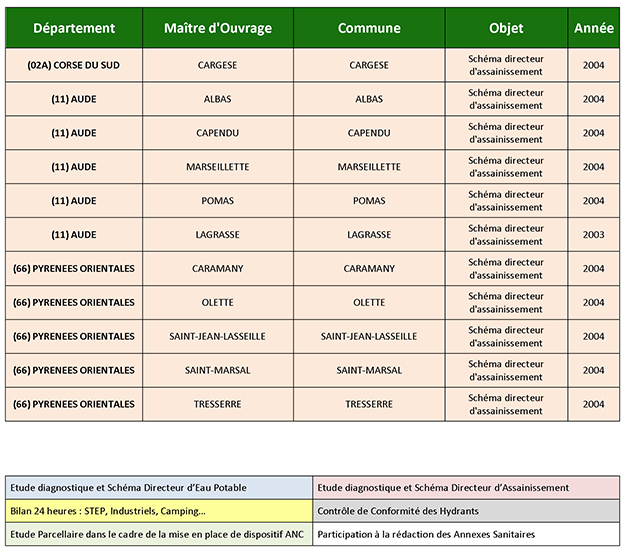Viewport: 627px width, 553px height.
Task: Click the Maître d'Ouvrage column header
Action: pos(218,28)
